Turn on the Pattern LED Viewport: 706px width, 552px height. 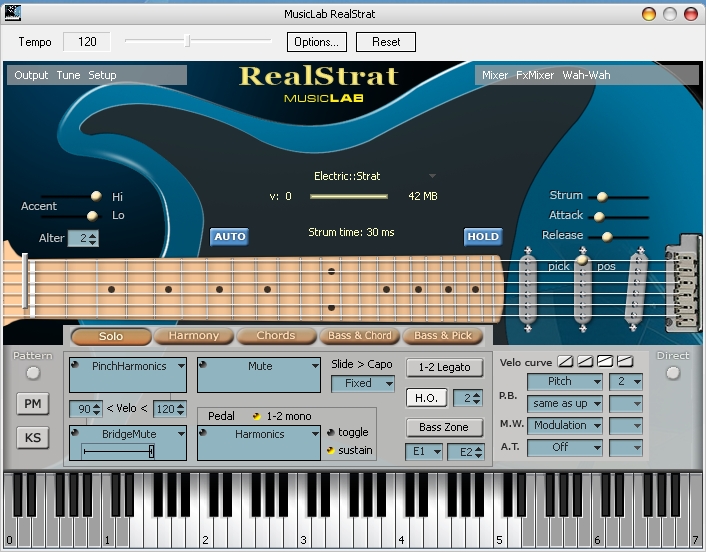tap(33, 373)
